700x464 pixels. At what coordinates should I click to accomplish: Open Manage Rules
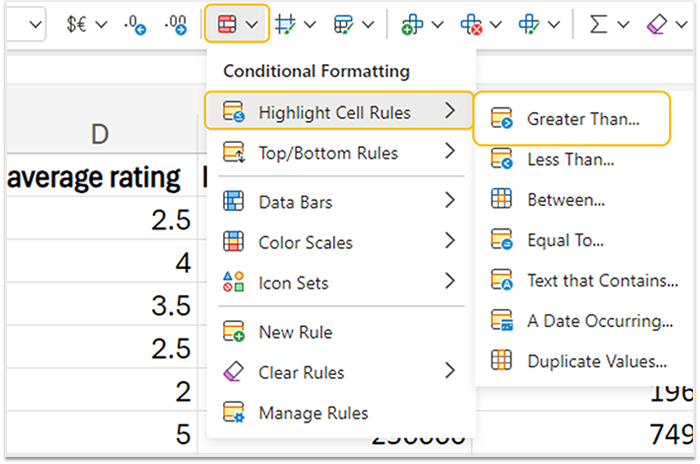[312, 413]
